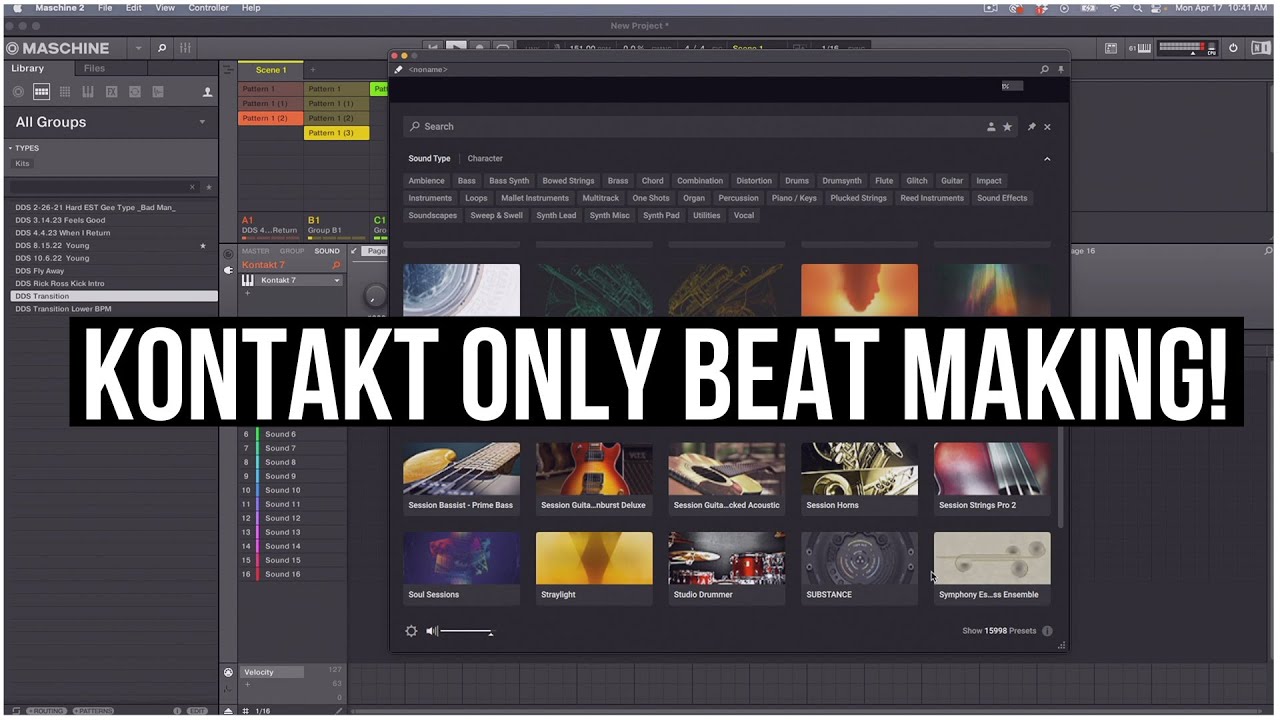
Task: Open the Kontakt 7 plug-in quick browse magnifier
Action: tap(336, 265)
